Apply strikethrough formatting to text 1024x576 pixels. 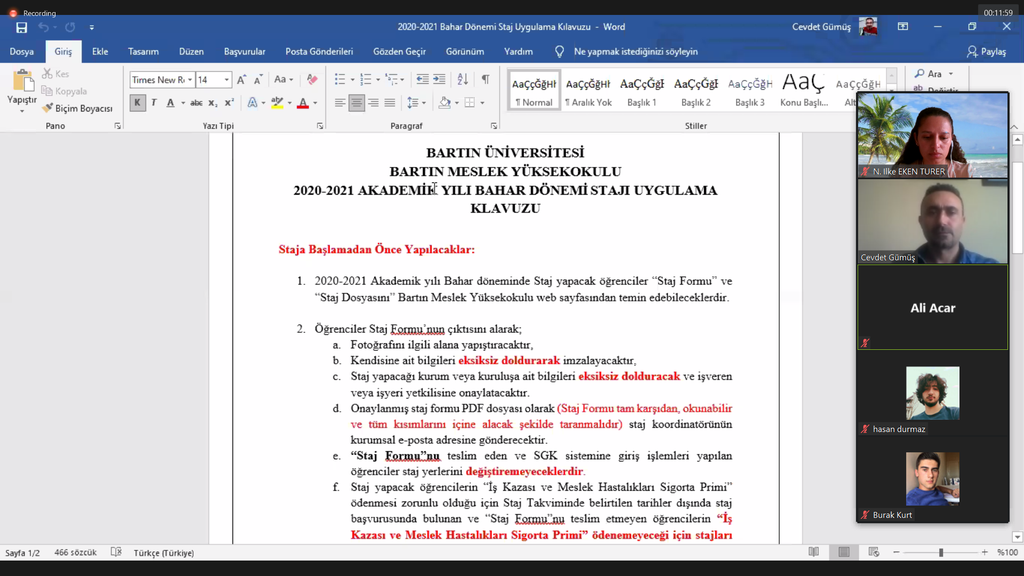(x=196, y=103)
